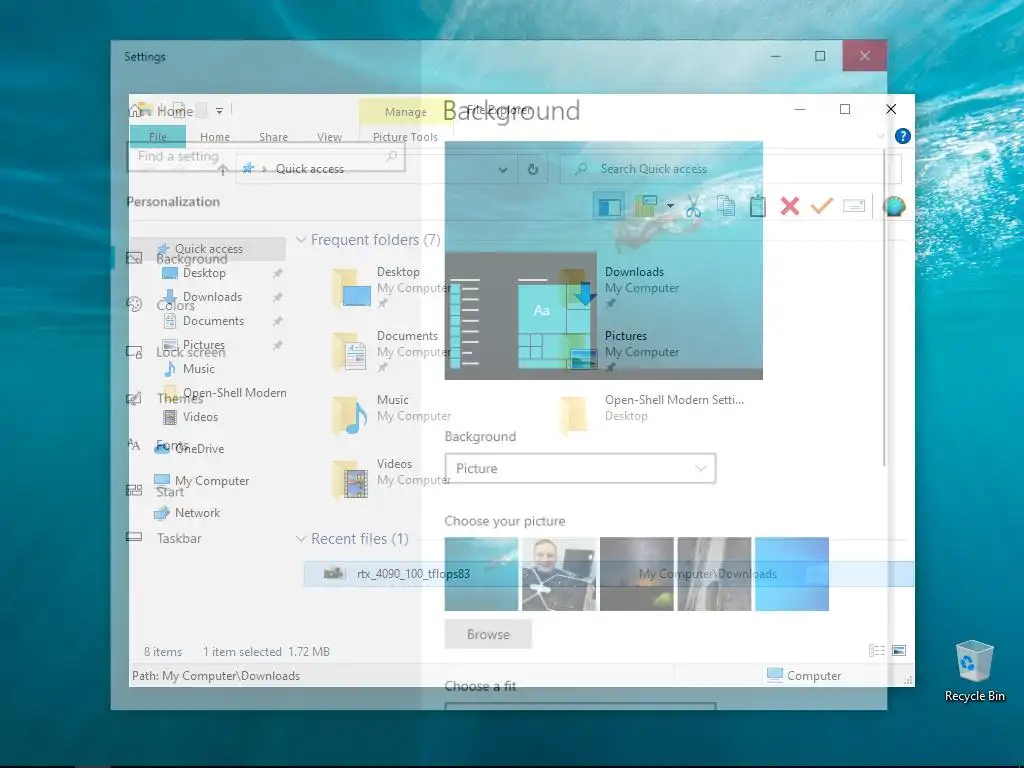Open the shell-shaped Classic Explorer settings icon

pyautogui.click(x=894, y=206)
